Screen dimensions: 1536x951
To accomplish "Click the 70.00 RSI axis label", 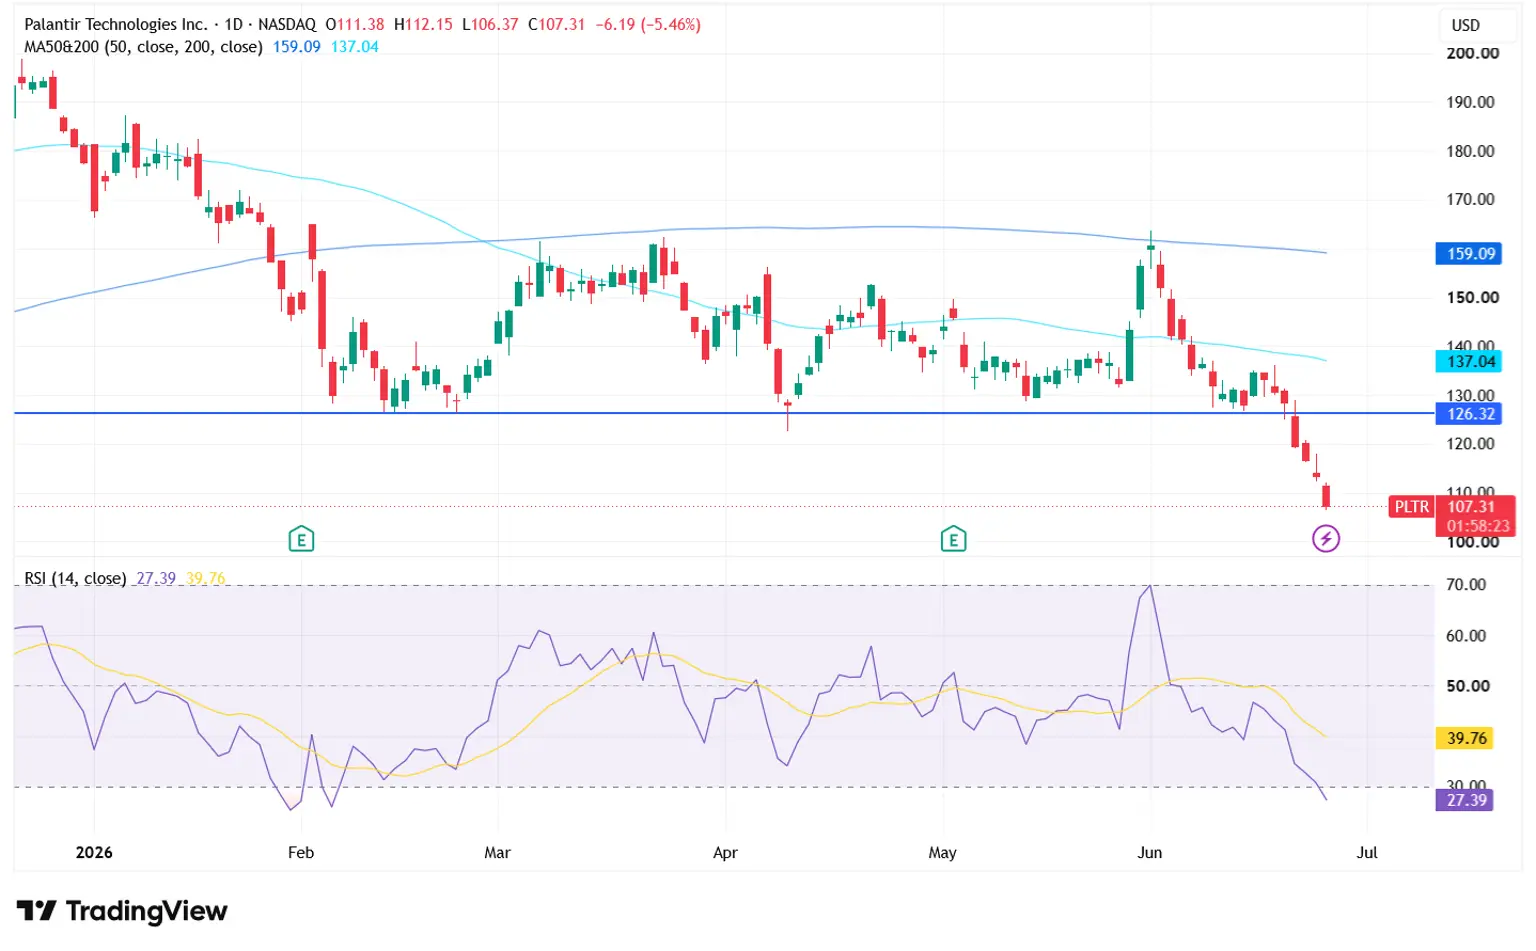I will 1466,584.
